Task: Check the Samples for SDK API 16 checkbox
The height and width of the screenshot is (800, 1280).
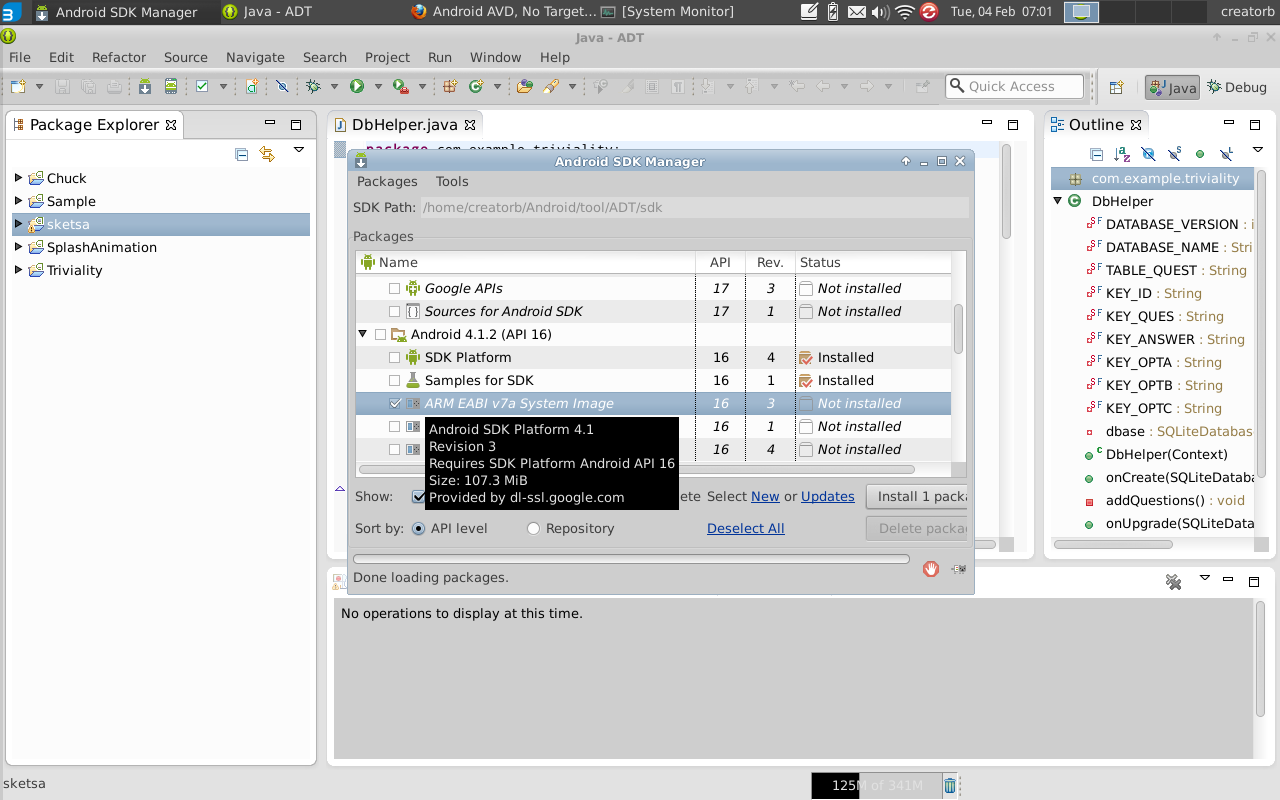Action: point(394,380)
